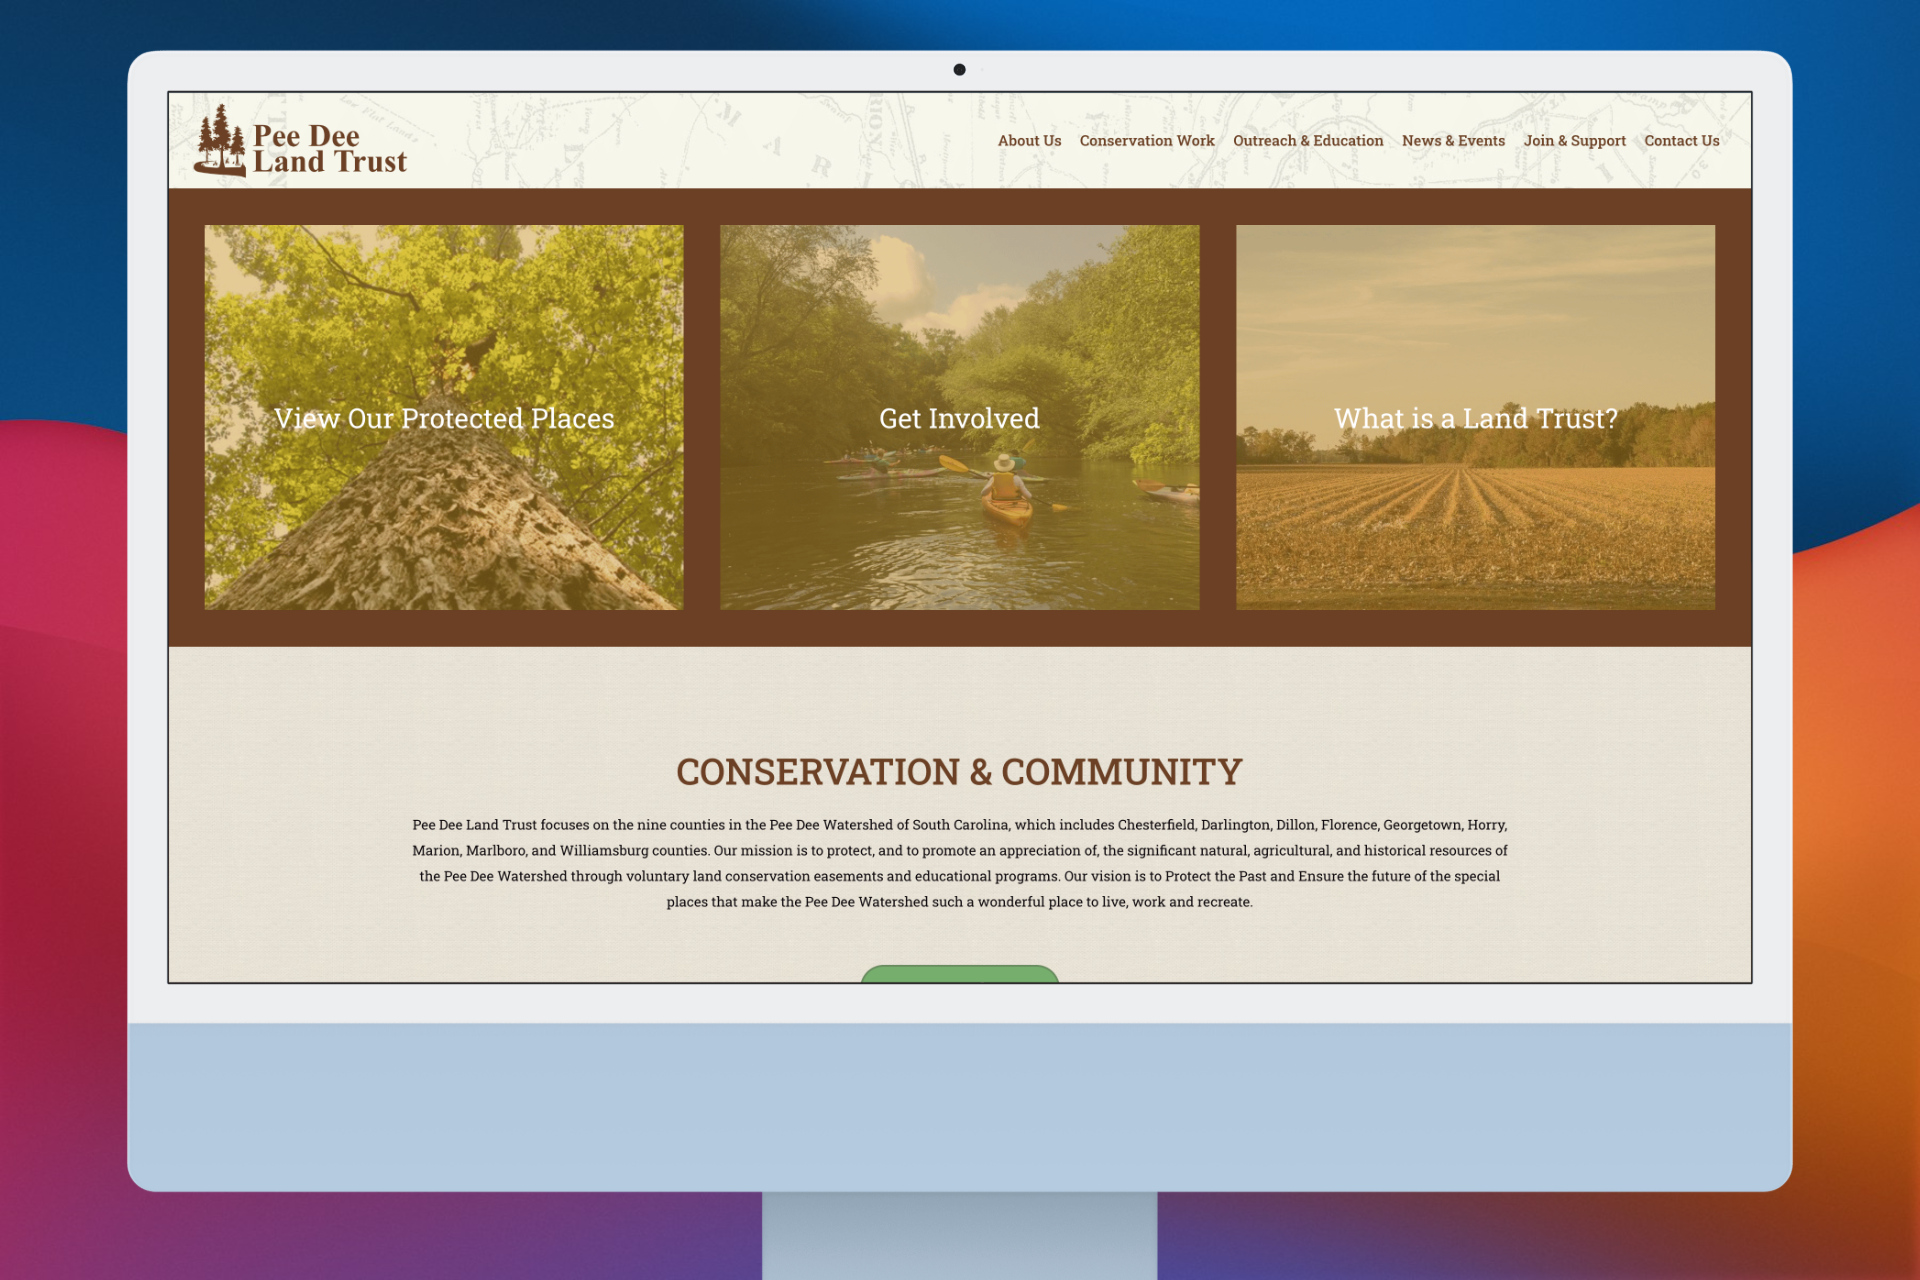Click the map-patterned header background
This screenshot has height=1280, width=1920.
point(700,140)
